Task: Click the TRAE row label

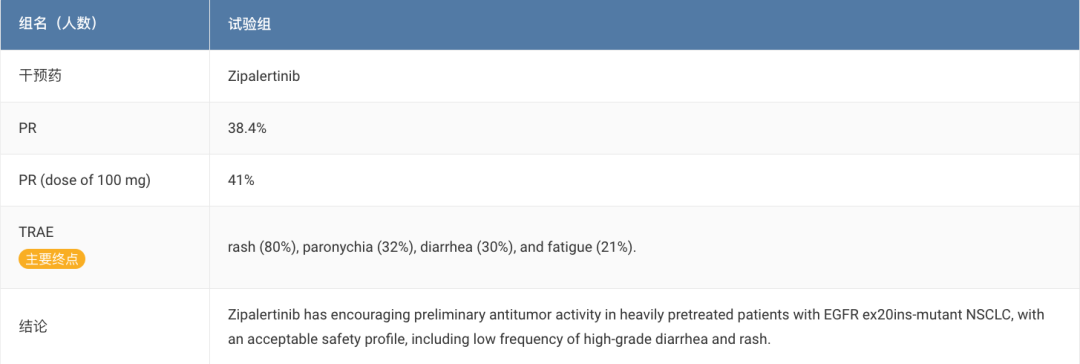Action: [x=35, y=232]
